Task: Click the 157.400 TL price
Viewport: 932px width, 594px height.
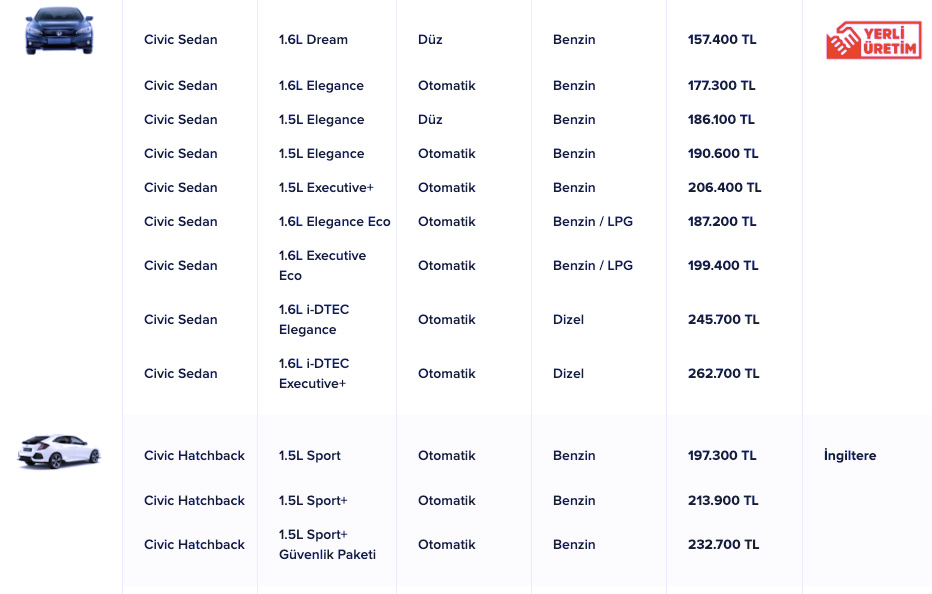Action: point(722,40)
